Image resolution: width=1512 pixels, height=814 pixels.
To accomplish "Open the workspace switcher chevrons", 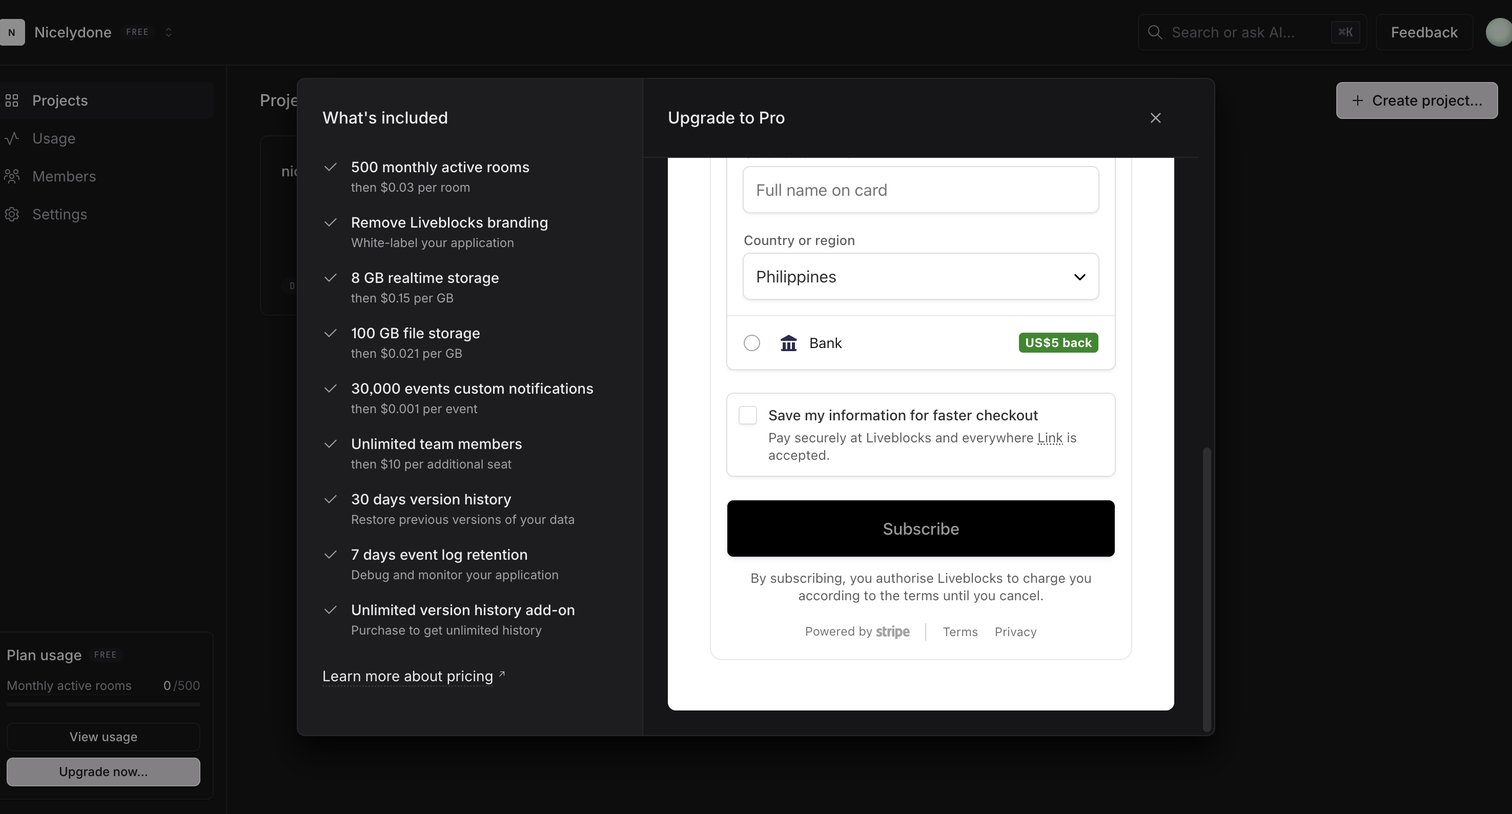I will (168, 32).
